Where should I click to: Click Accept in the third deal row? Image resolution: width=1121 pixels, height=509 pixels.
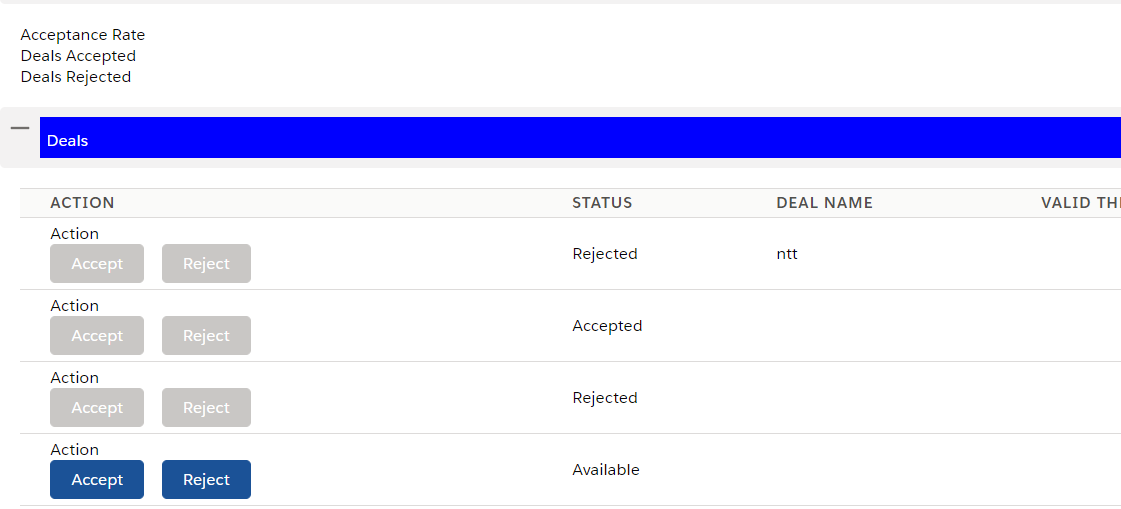97,408
